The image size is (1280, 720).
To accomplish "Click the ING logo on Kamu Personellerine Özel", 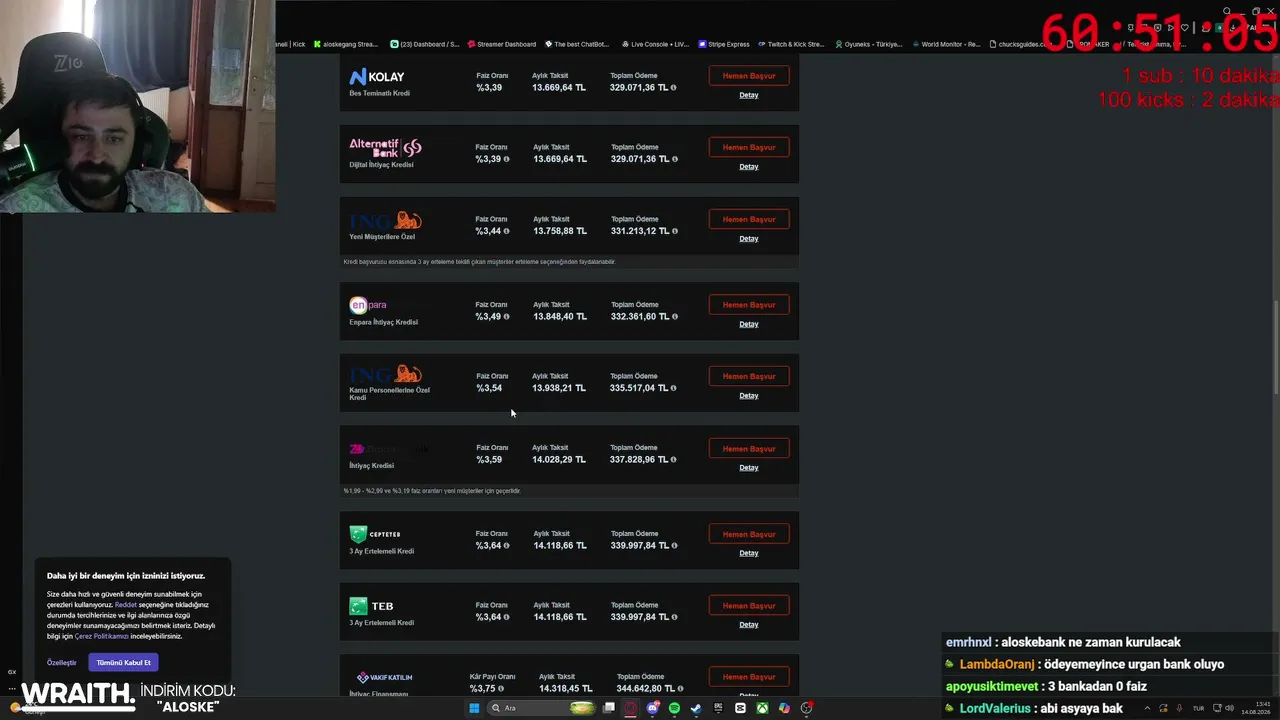I will (x=385, y=374).
